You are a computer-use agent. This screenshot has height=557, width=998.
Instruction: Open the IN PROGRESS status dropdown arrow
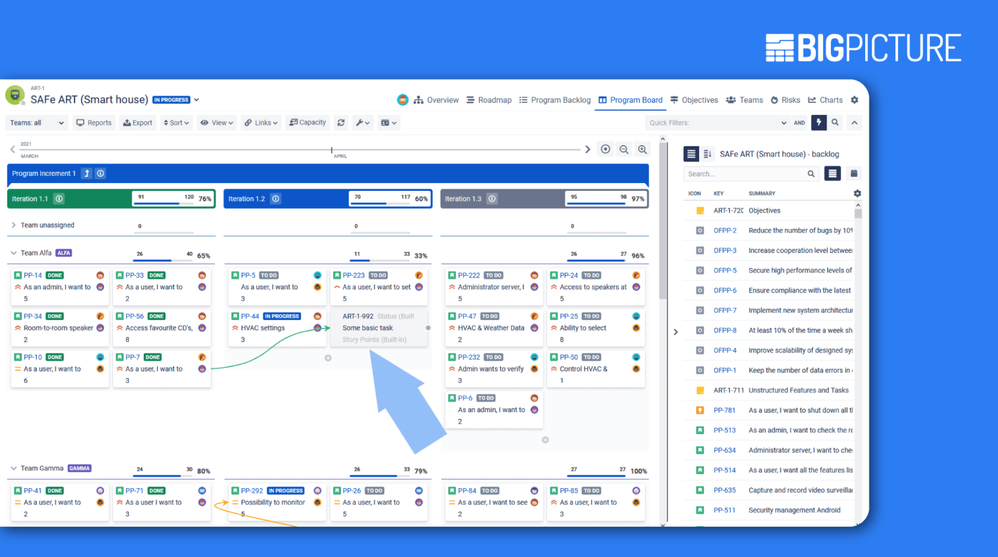pos(197,100)
